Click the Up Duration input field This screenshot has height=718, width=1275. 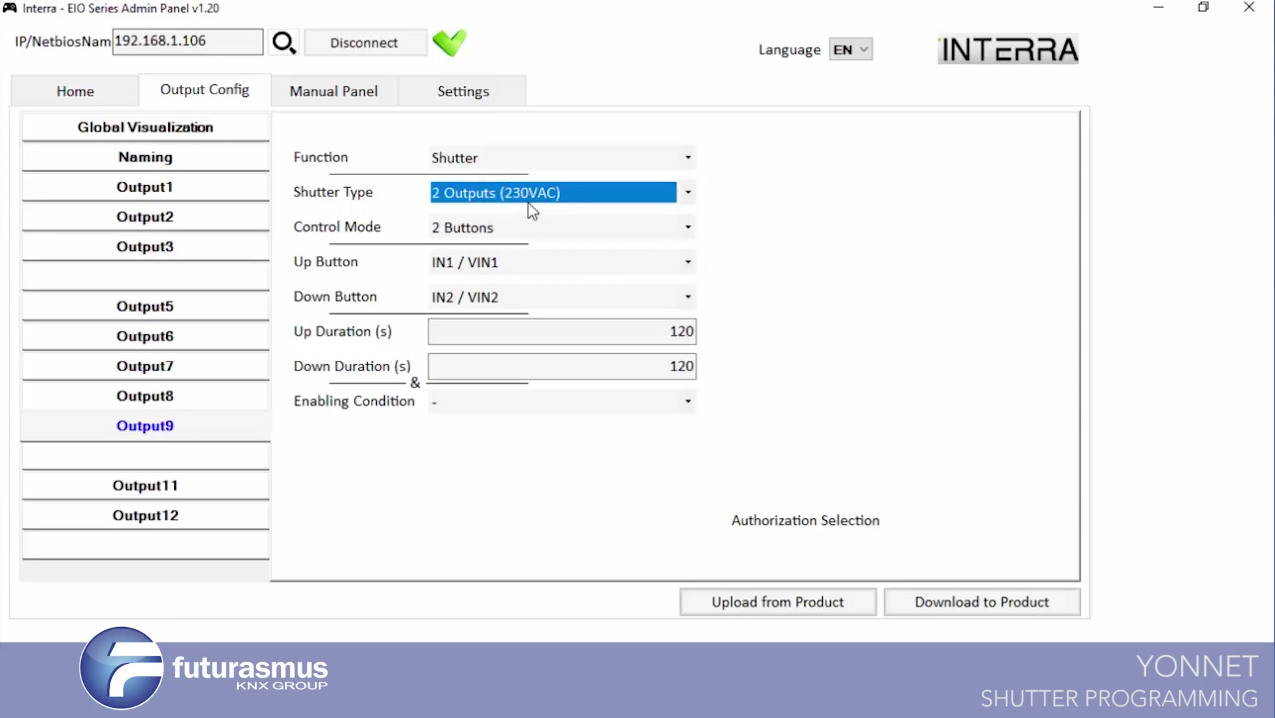(561, 332)
